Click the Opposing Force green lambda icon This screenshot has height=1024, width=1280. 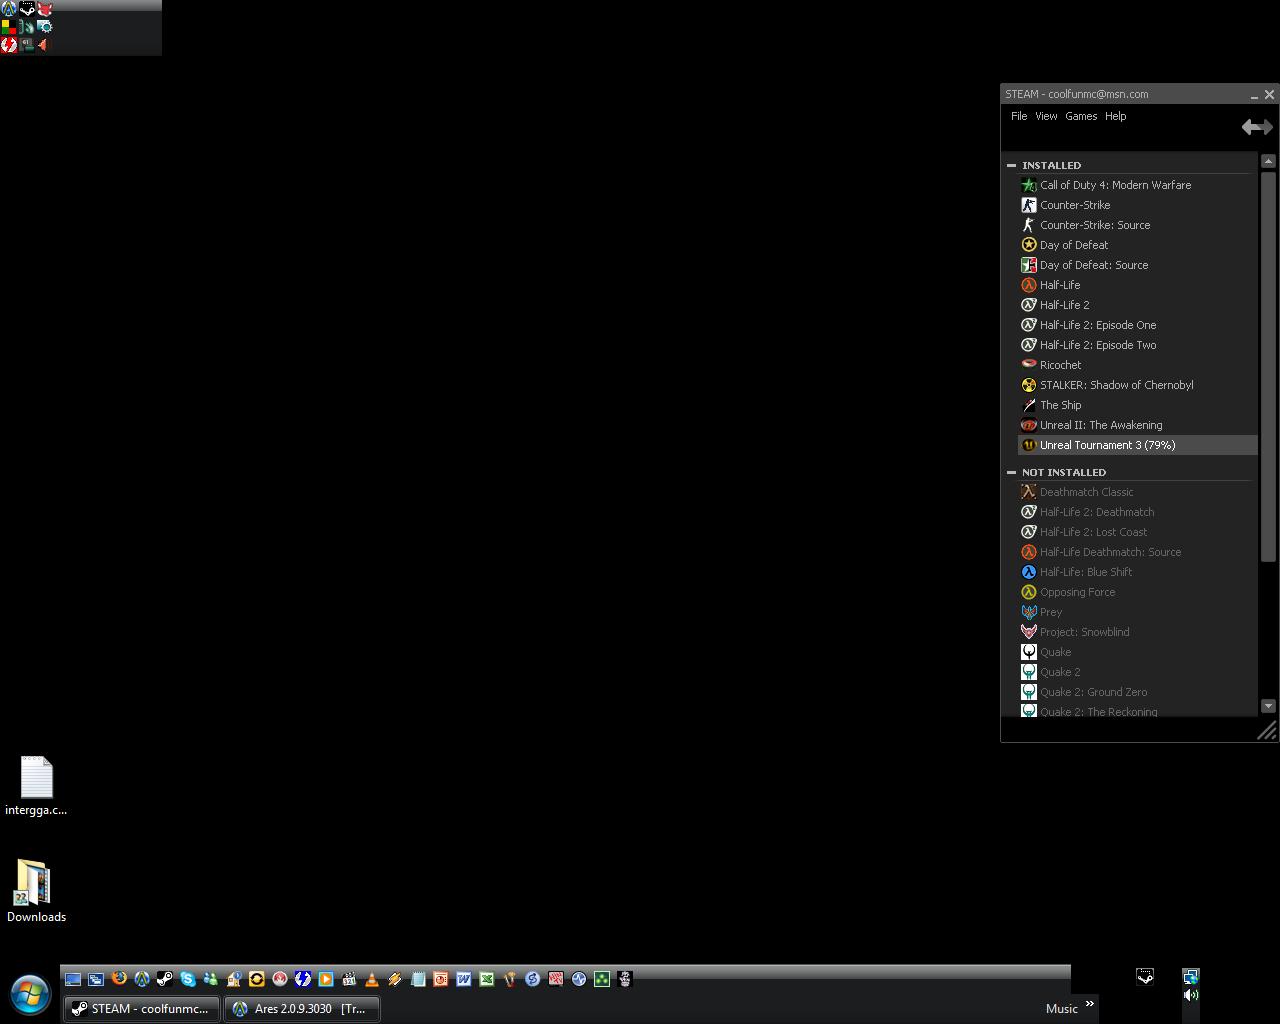coord(1028,592)
